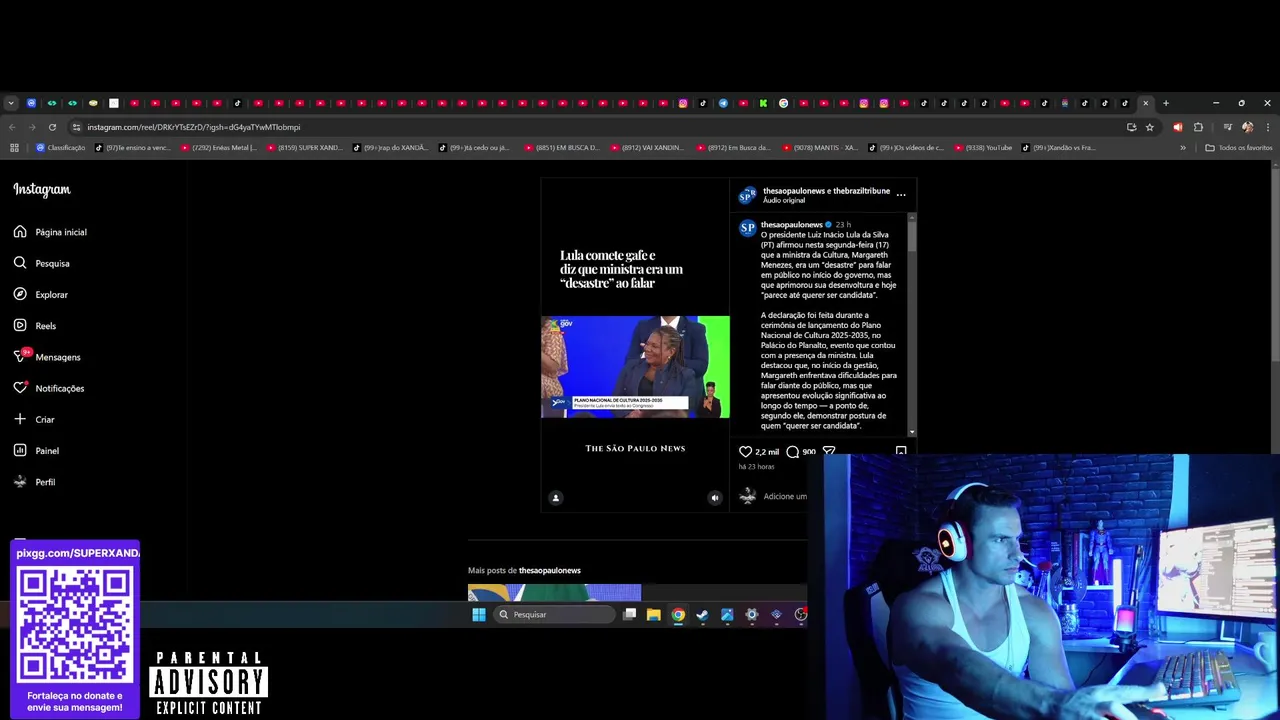
Task: Open the tab search dropdown arrow
Action: coord(10,103)
